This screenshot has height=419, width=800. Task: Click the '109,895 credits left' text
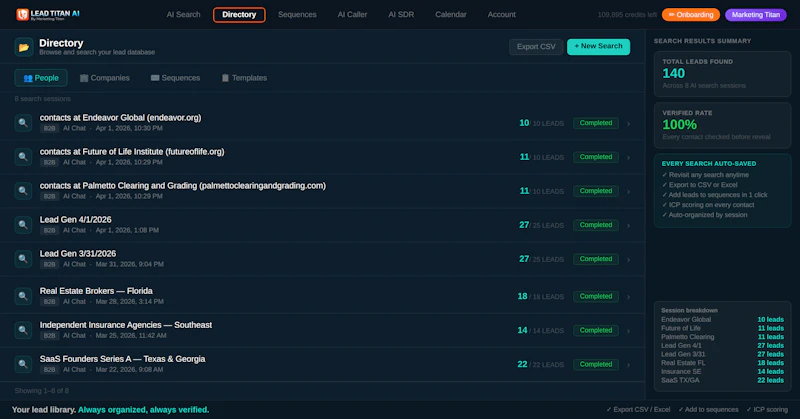pos(627,15)
